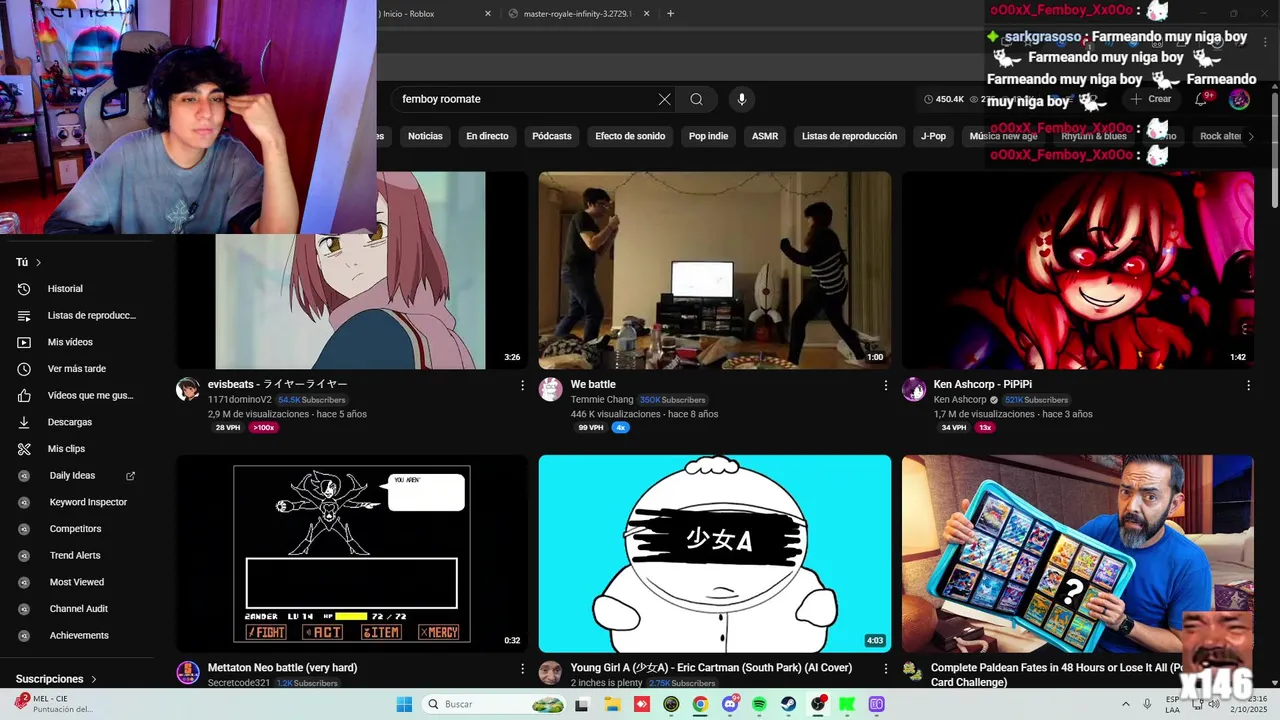Open options menu for Mettaton Neo battle video
Image resolution: width=1280 pixels, height=720 pixels.
click(522, 668)
